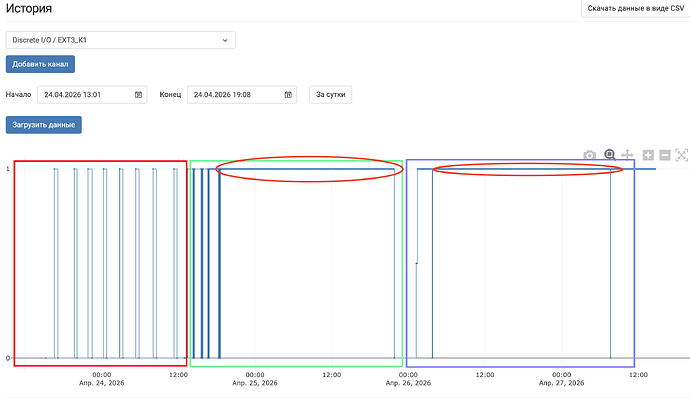Screen dimensions: 690x398
Task: Open the calendar picker for Конец field
Action: [x=288, y=95]
